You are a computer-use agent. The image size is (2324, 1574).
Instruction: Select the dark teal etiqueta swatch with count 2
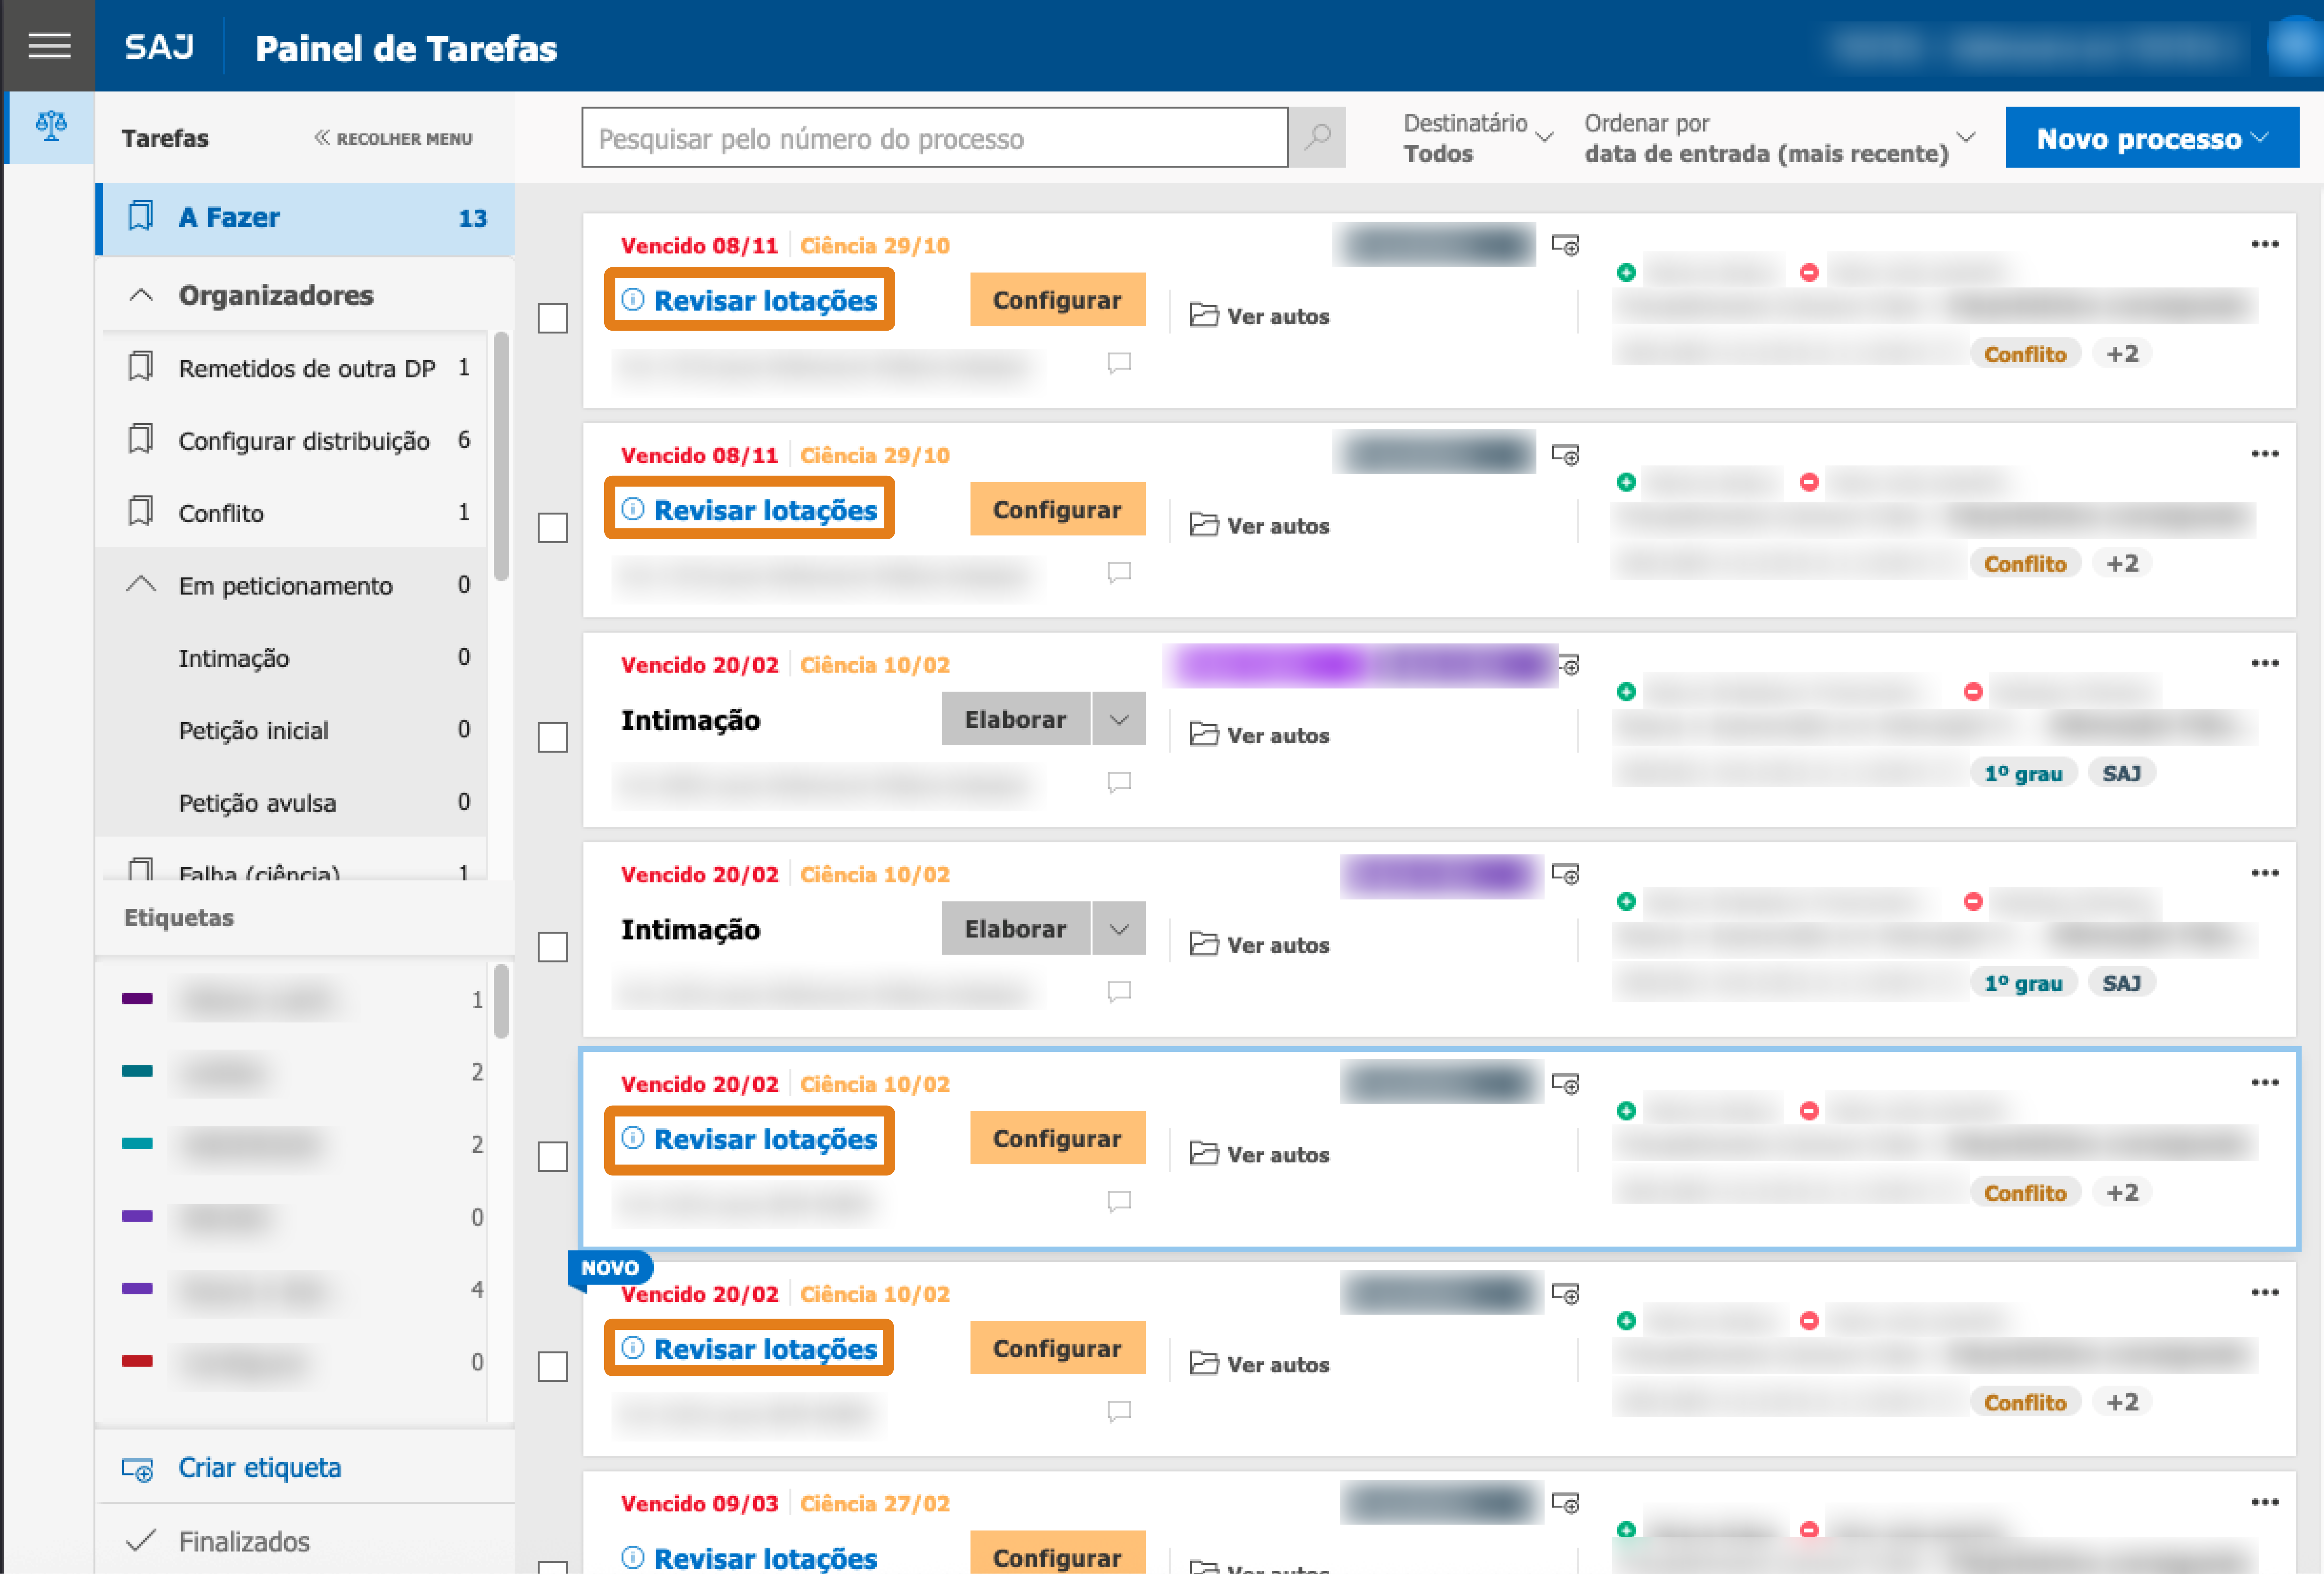click(x=137, y=1071)
